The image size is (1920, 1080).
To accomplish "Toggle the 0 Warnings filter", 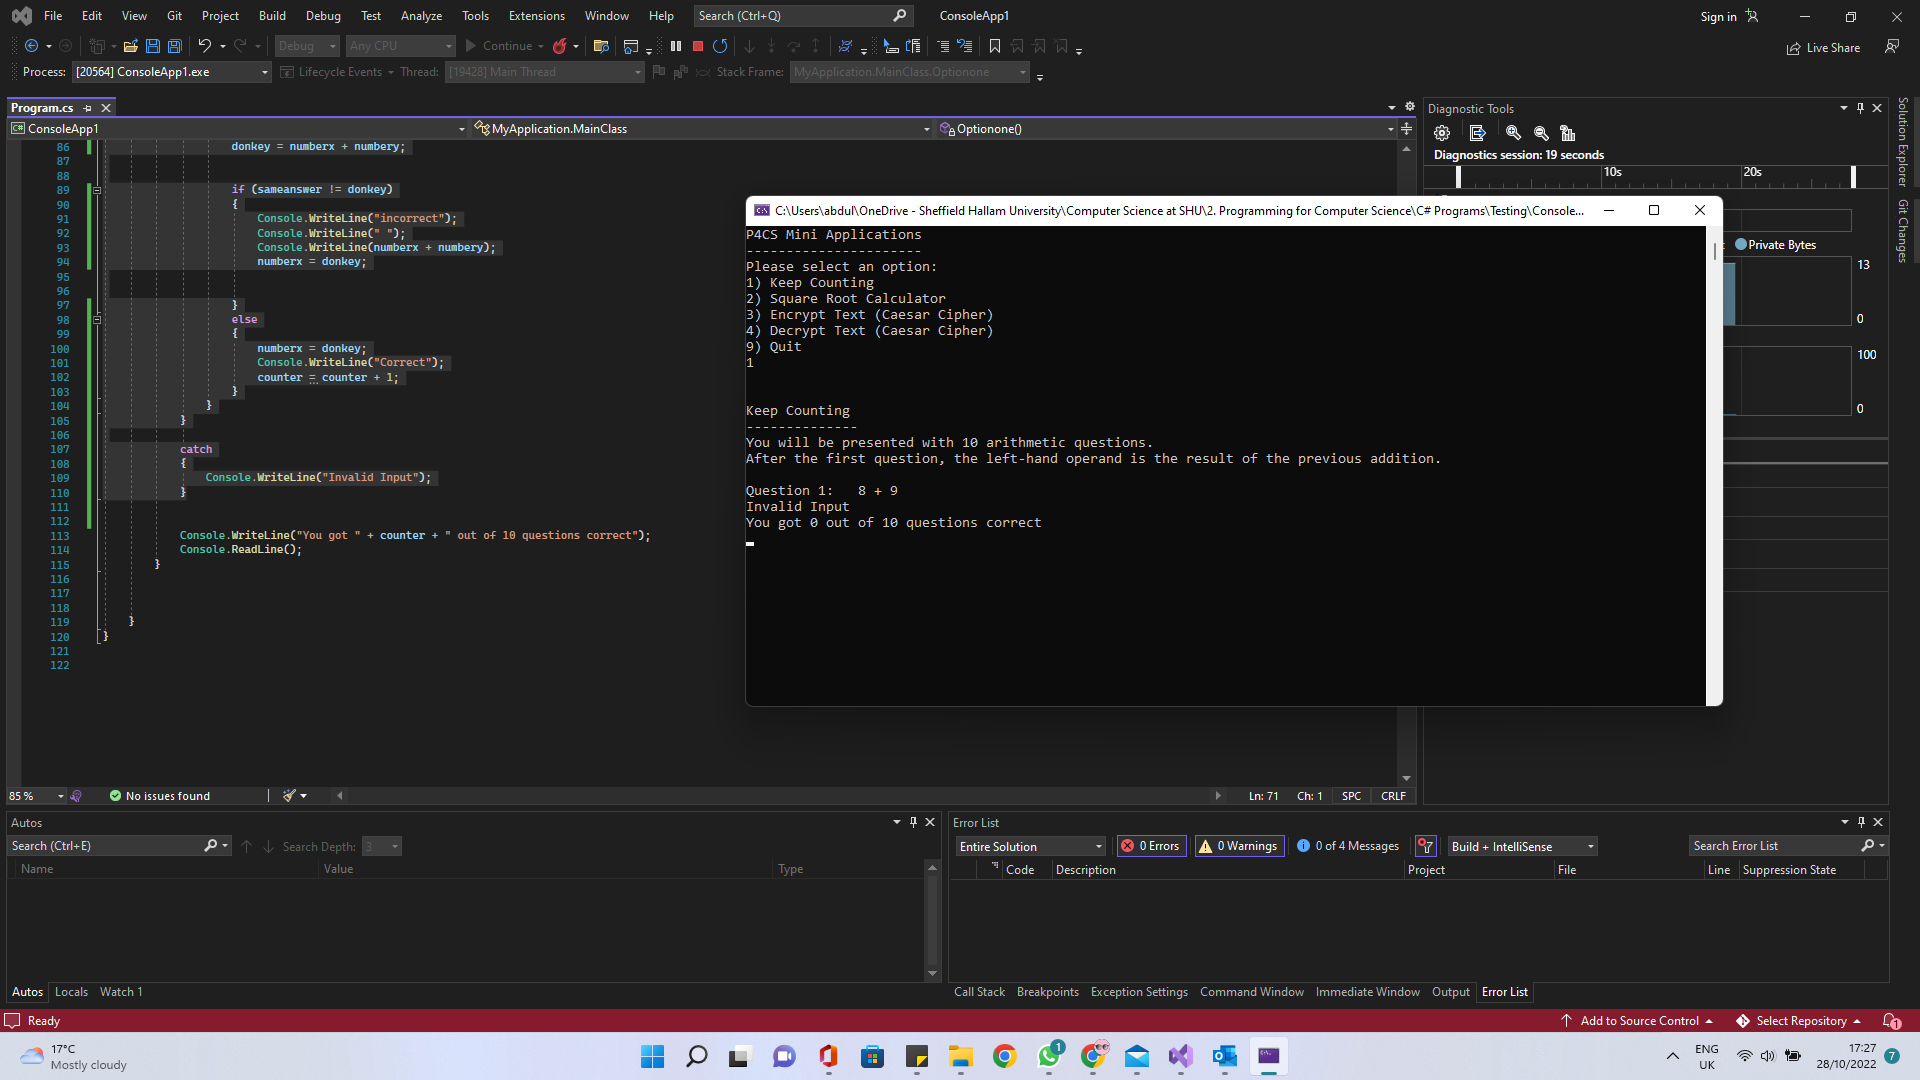I will [1239, 846].
